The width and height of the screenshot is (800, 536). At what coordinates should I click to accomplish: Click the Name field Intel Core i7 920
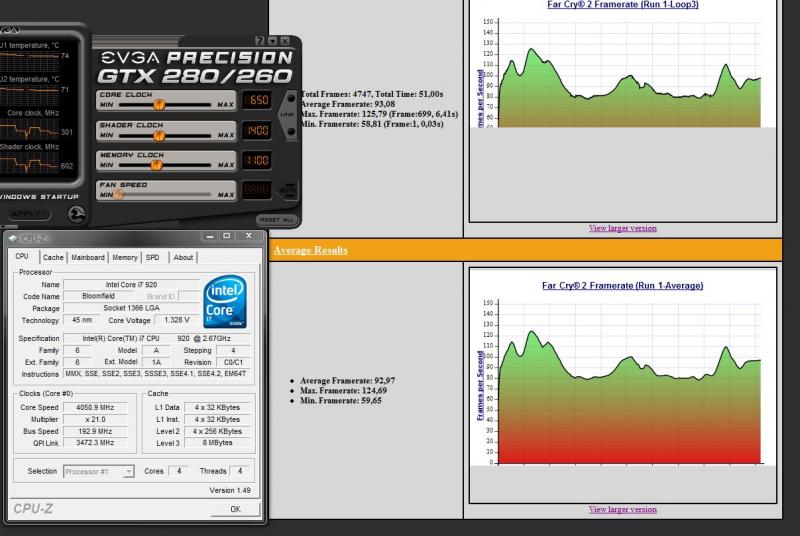(x=131, y=285)
